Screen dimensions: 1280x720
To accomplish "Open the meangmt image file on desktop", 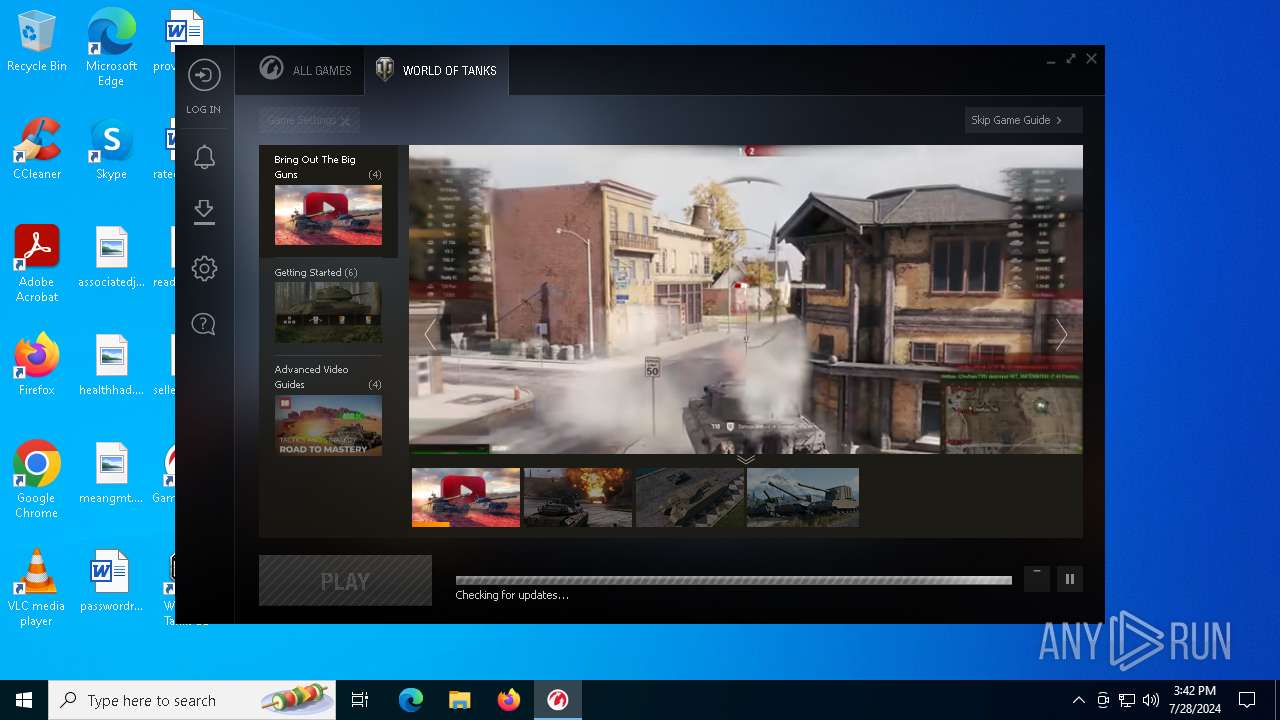I will [111, 473].
